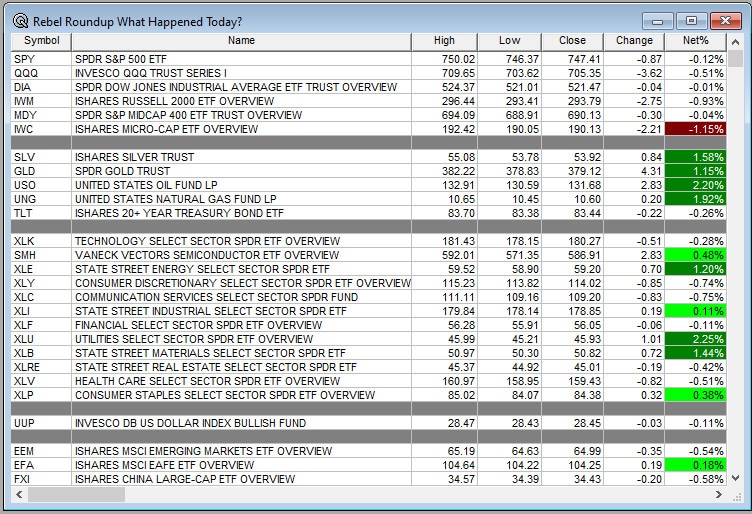Select the QQQ symbol cell

[41, 73]
